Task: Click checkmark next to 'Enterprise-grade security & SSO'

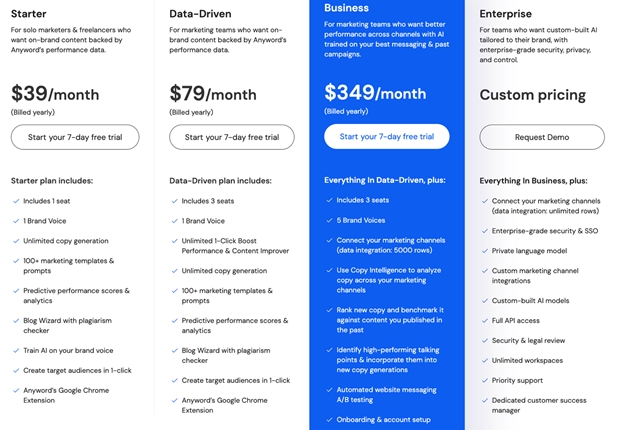Action: coord(485,231)
